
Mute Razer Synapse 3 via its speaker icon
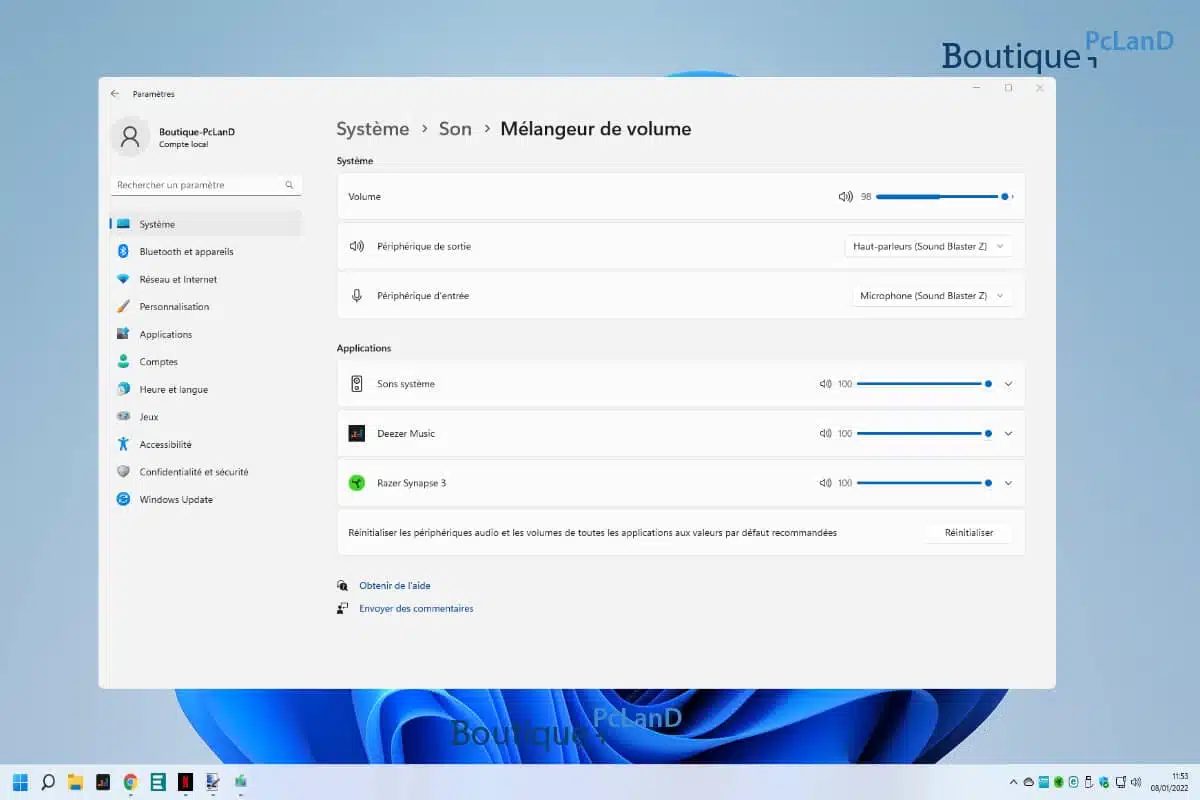tap(825, 483)
